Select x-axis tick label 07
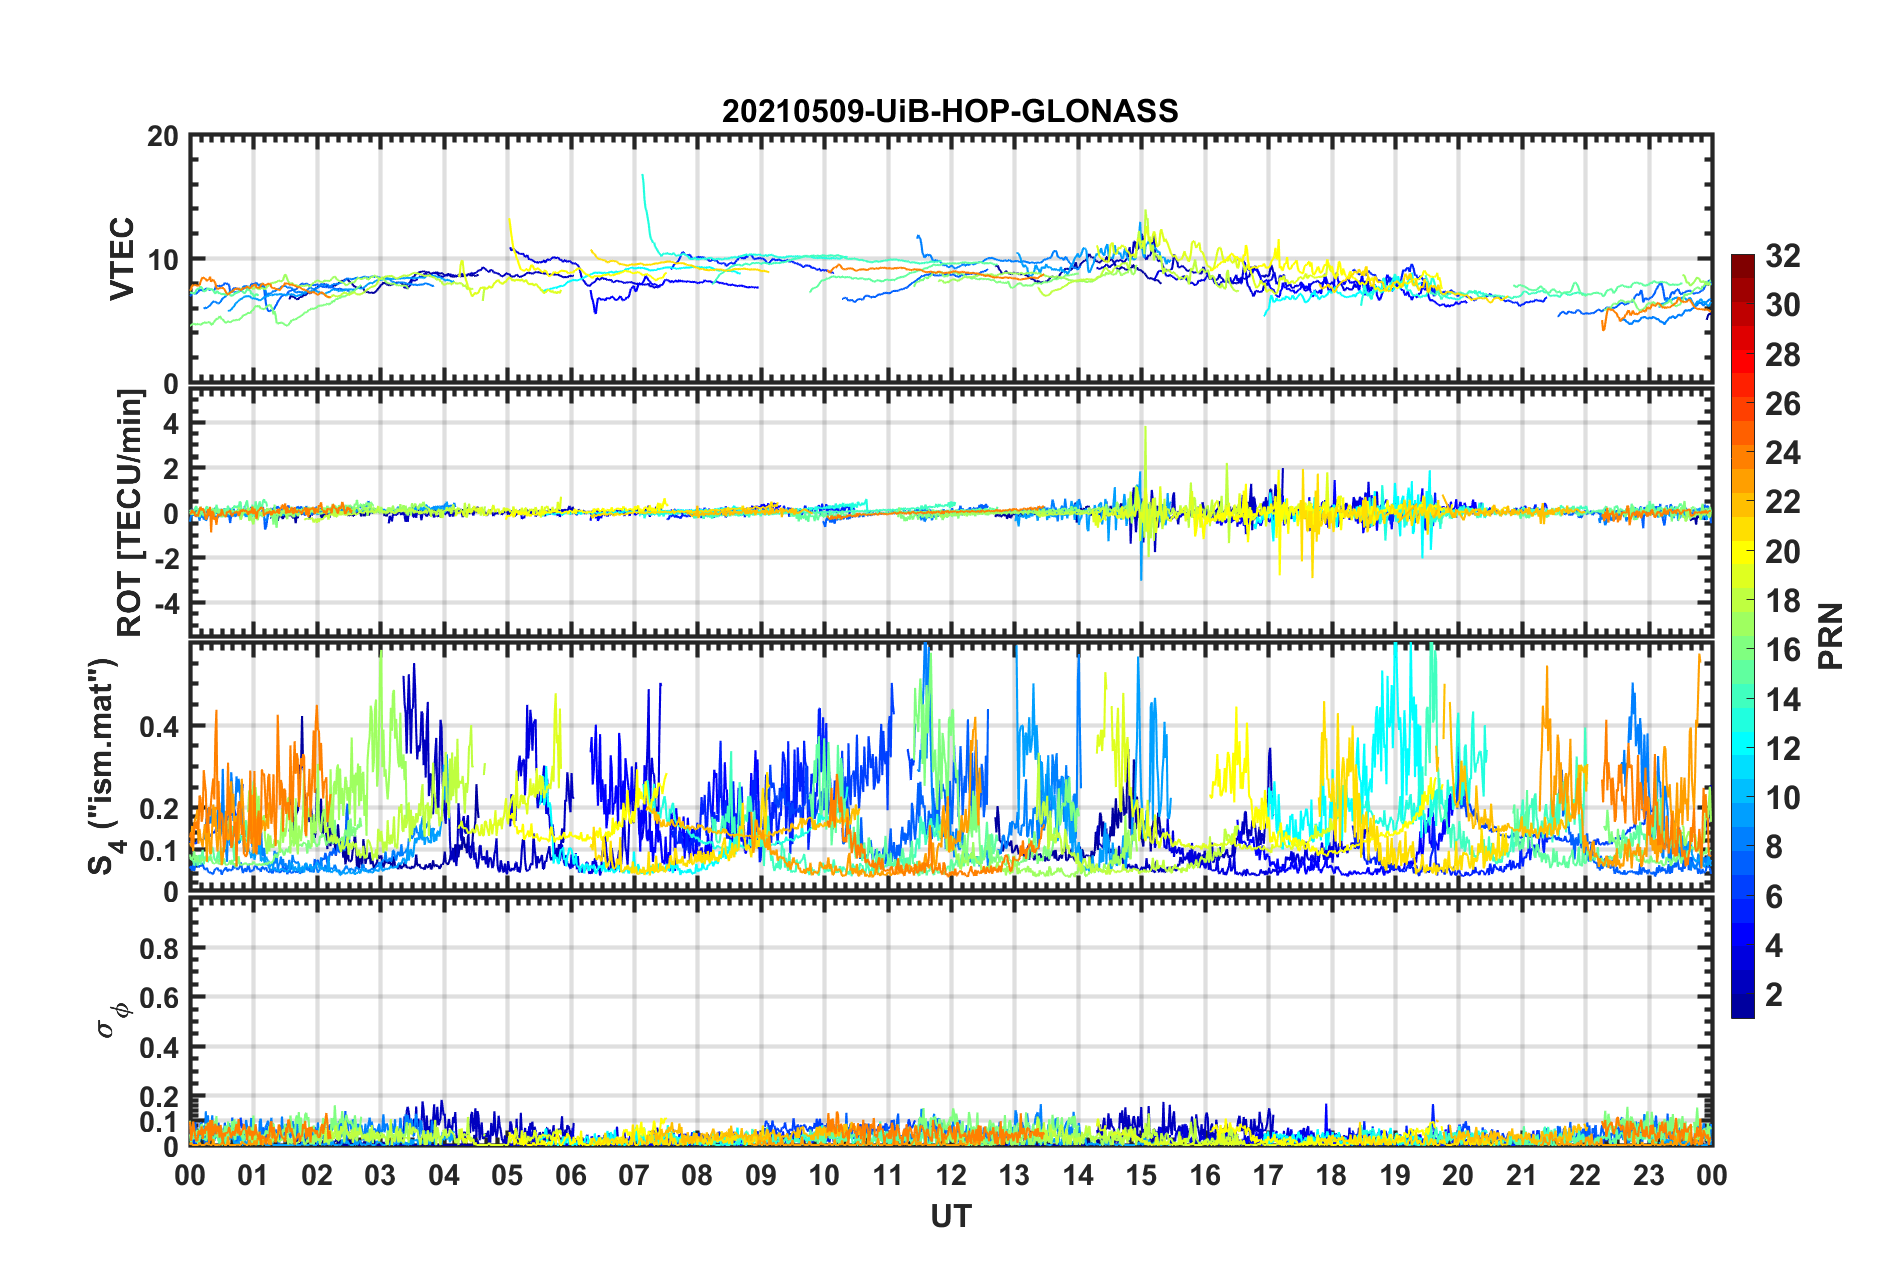Viewport: 1902px width, 1272px height. [x=634, y=1175]
